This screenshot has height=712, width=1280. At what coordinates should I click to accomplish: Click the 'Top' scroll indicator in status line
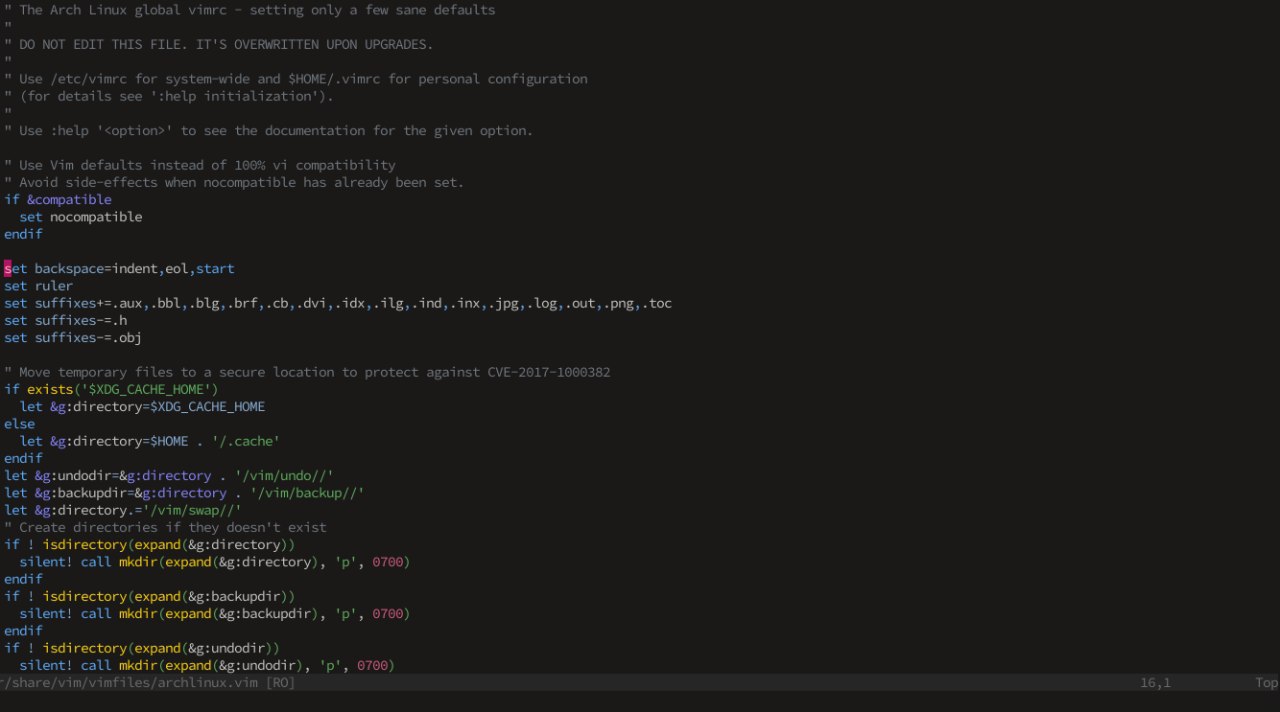(1267, 683)
